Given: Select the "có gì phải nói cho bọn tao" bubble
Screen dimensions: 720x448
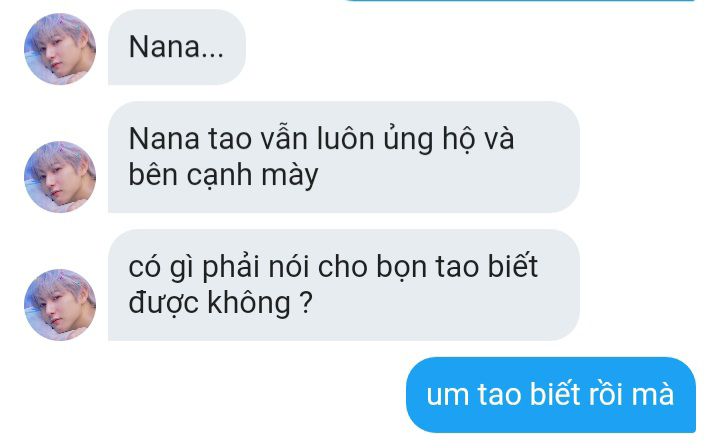Looking at the screenshot, I should pos(343,285).
